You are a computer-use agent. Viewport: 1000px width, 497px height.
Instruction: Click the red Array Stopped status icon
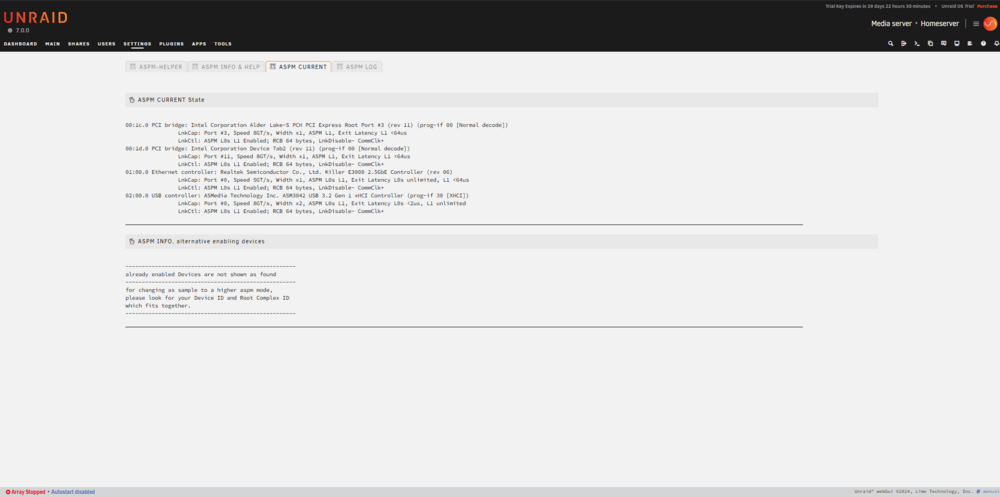click(8, 492)
